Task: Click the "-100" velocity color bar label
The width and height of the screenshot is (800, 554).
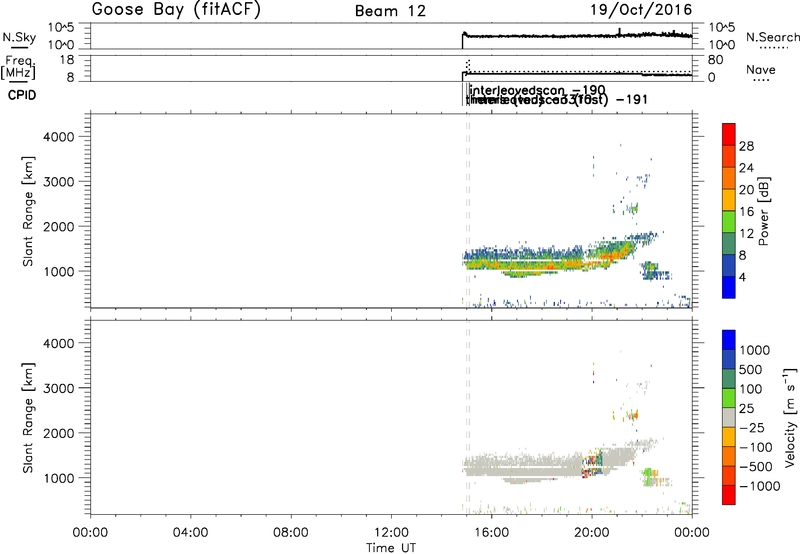Action: pyautogui.click(x=755, y=447)
